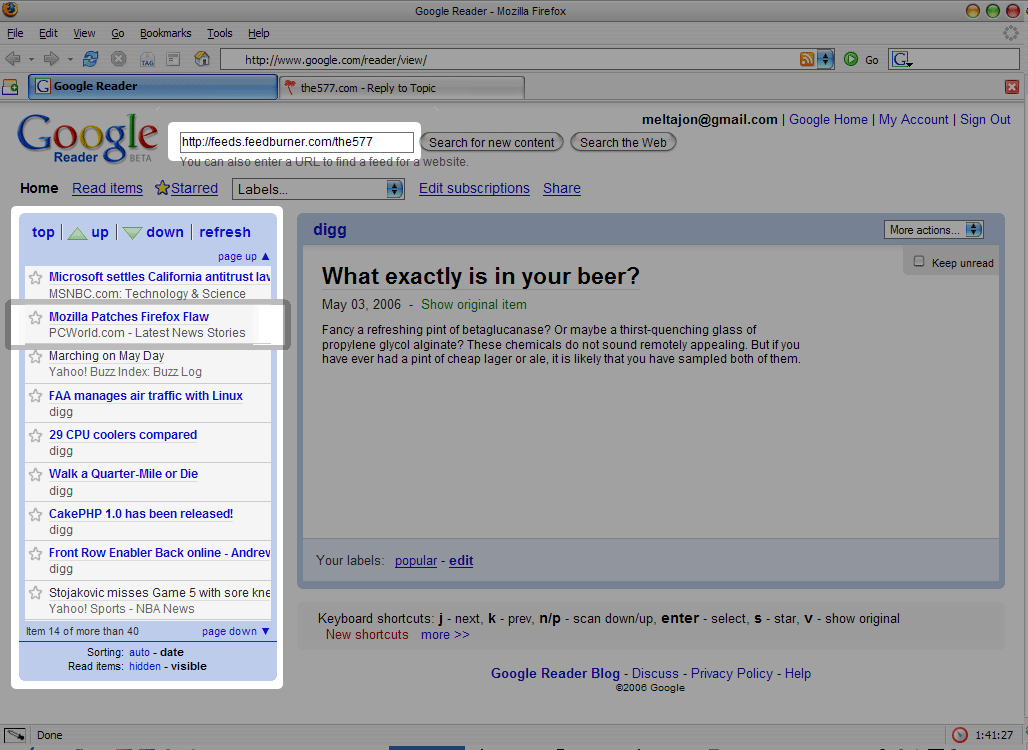Click the browser back arrow icon
The width and height of the screenshot is (1028, 750).
coord(13,59)
